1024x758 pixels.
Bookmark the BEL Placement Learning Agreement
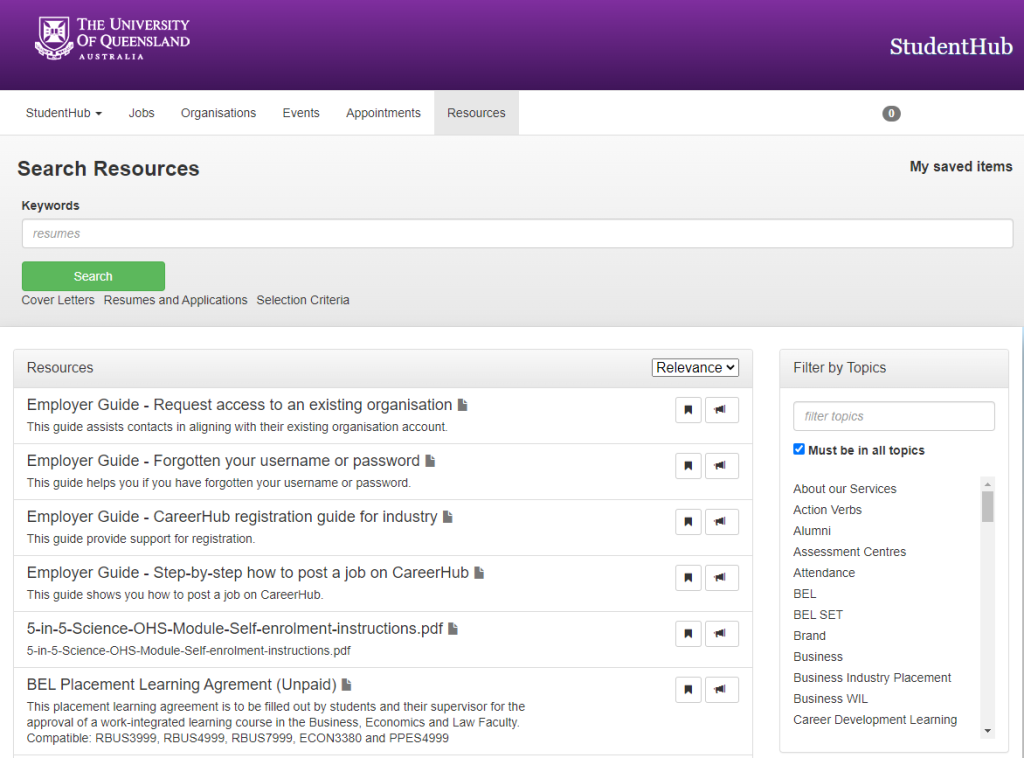(688, 689)
